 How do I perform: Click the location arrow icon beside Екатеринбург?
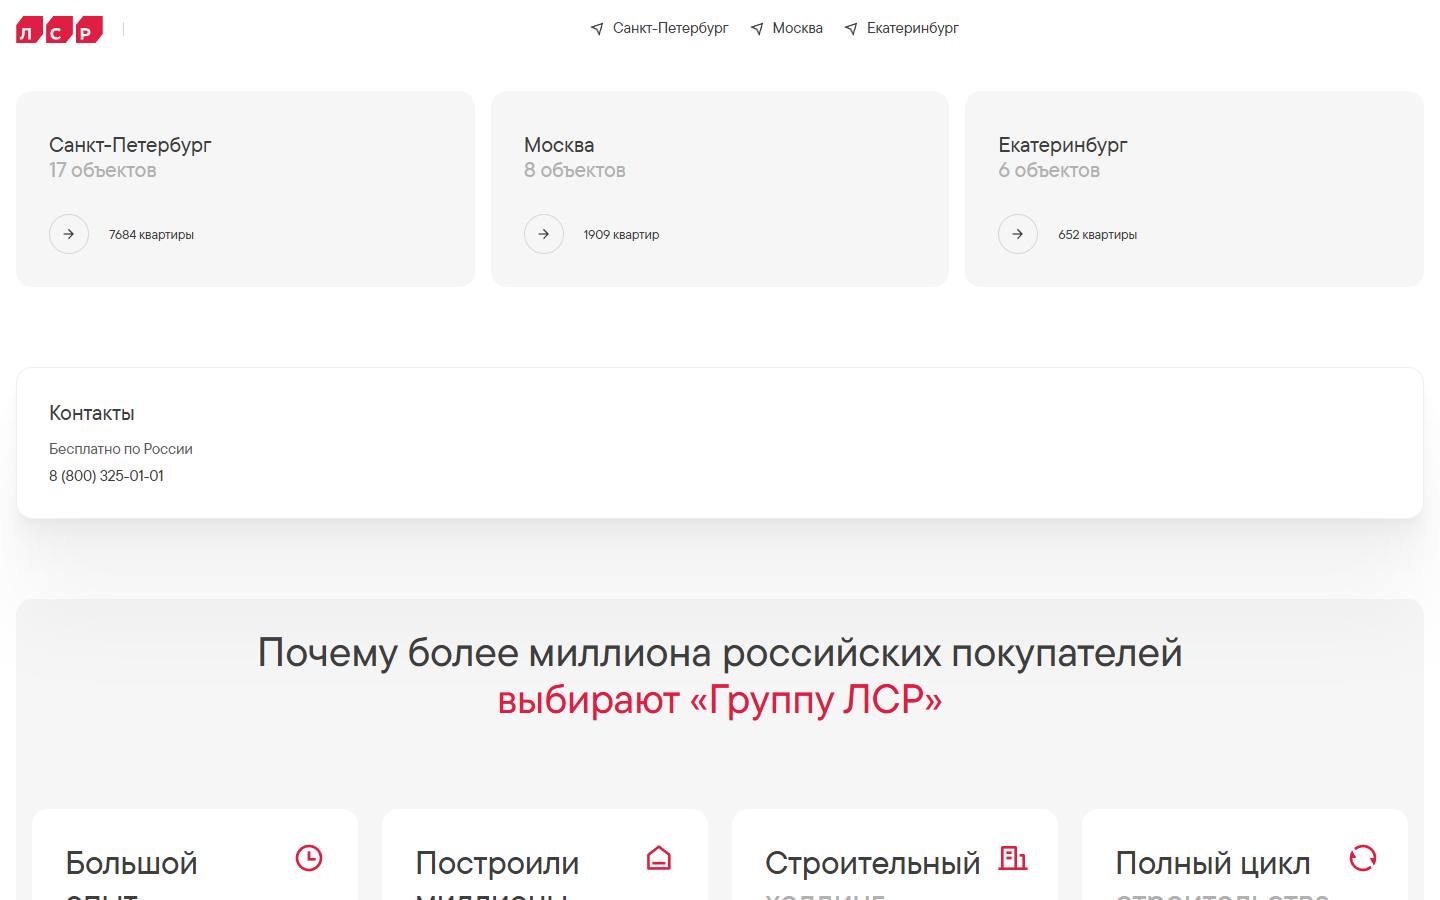pyautogui.click(x=851, y=29)
